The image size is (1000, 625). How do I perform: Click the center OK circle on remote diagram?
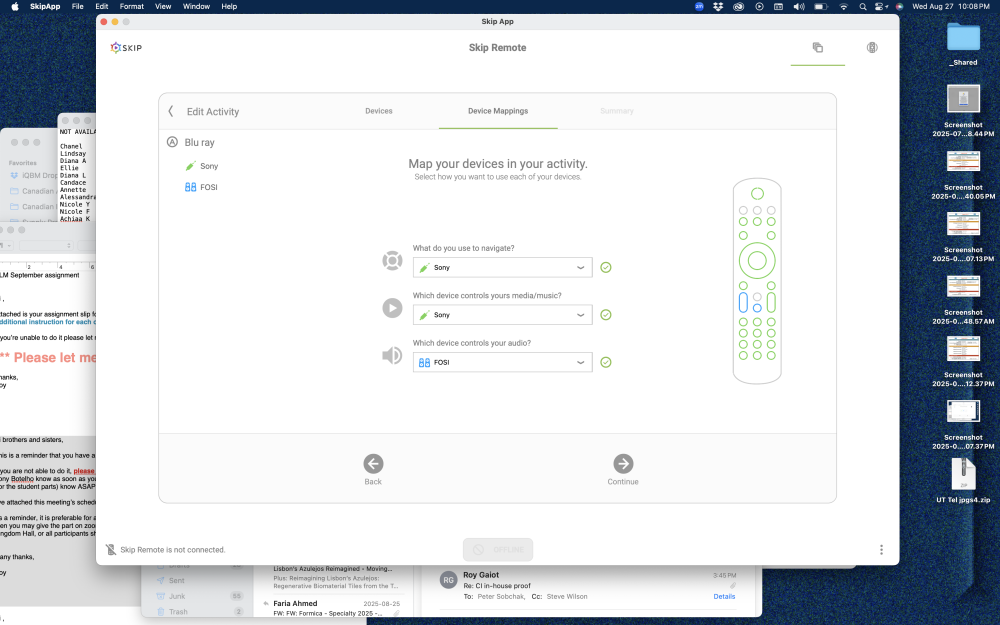point(757,260)
